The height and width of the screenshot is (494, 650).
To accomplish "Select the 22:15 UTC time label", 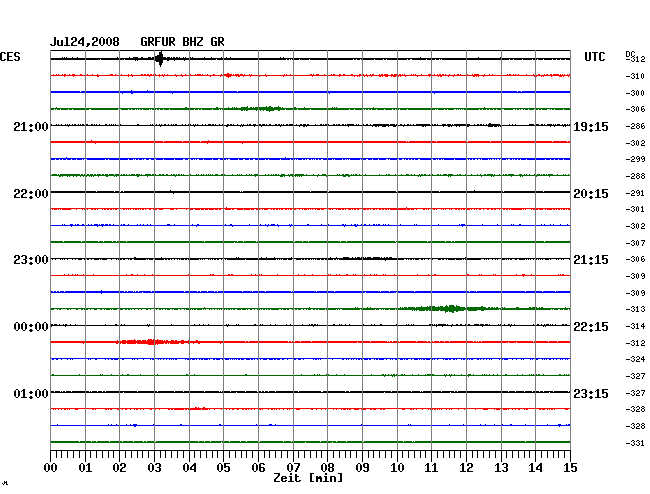I will click(x=591, y=327).
